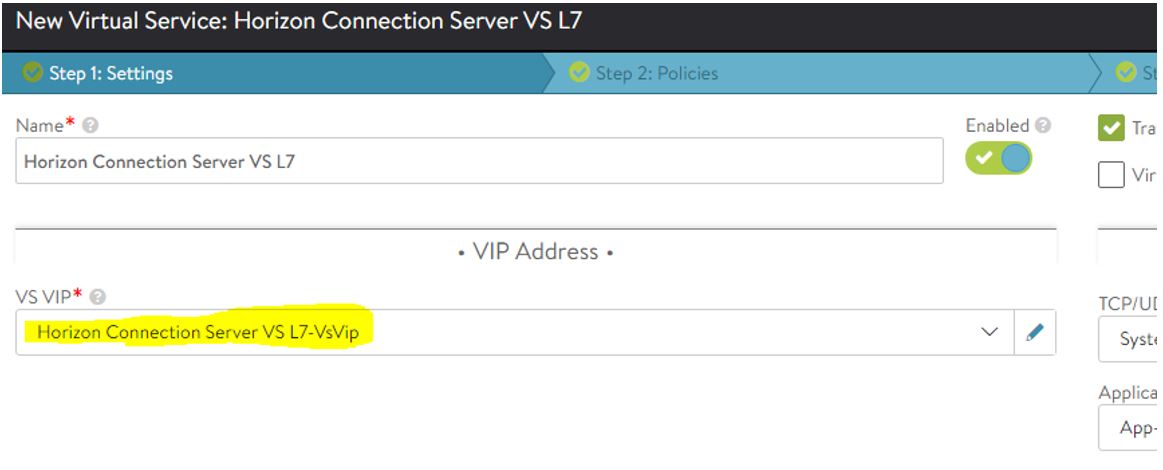
Task: Click the help icon next to Enabled
Action: (x=1043, y=125)
